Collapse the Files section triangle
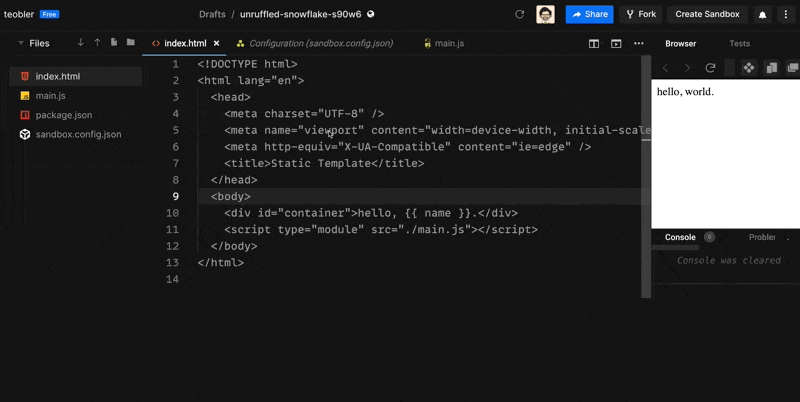Image resolution: width=800 pixels, height=402 pixels. [x=21, y=43]
